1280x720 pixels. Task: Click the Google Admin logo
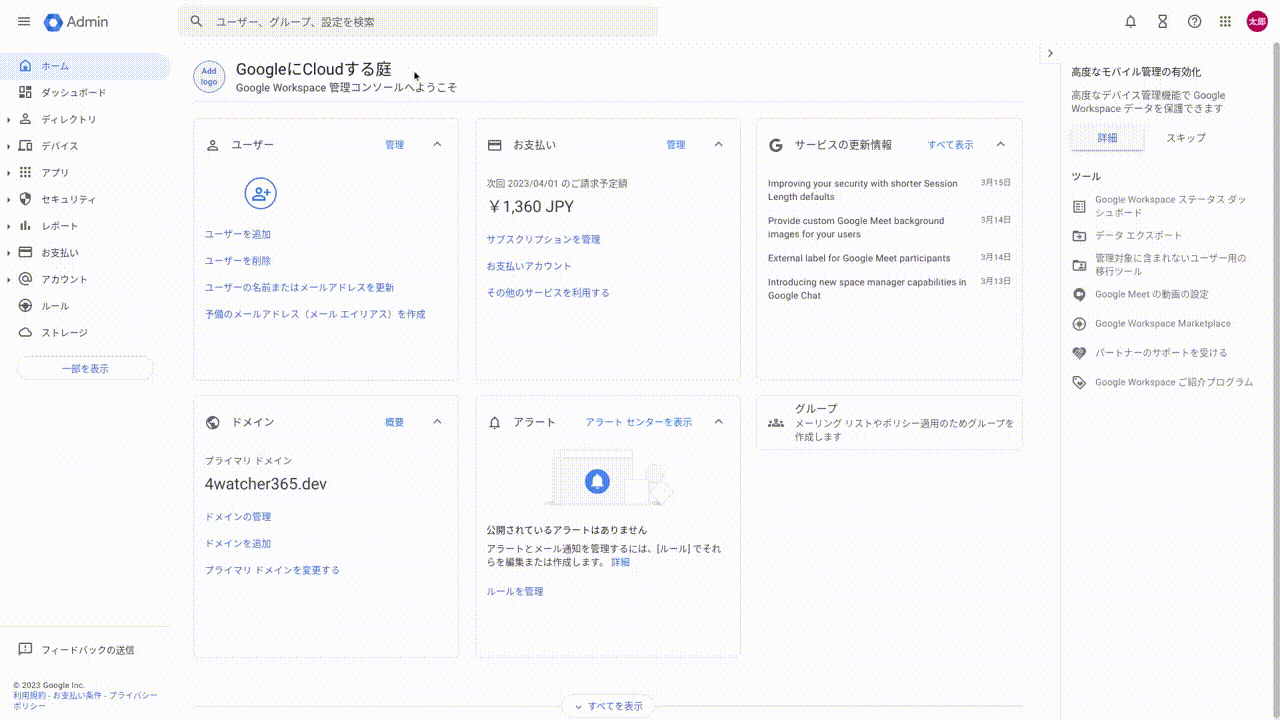(x=76, y=21)
